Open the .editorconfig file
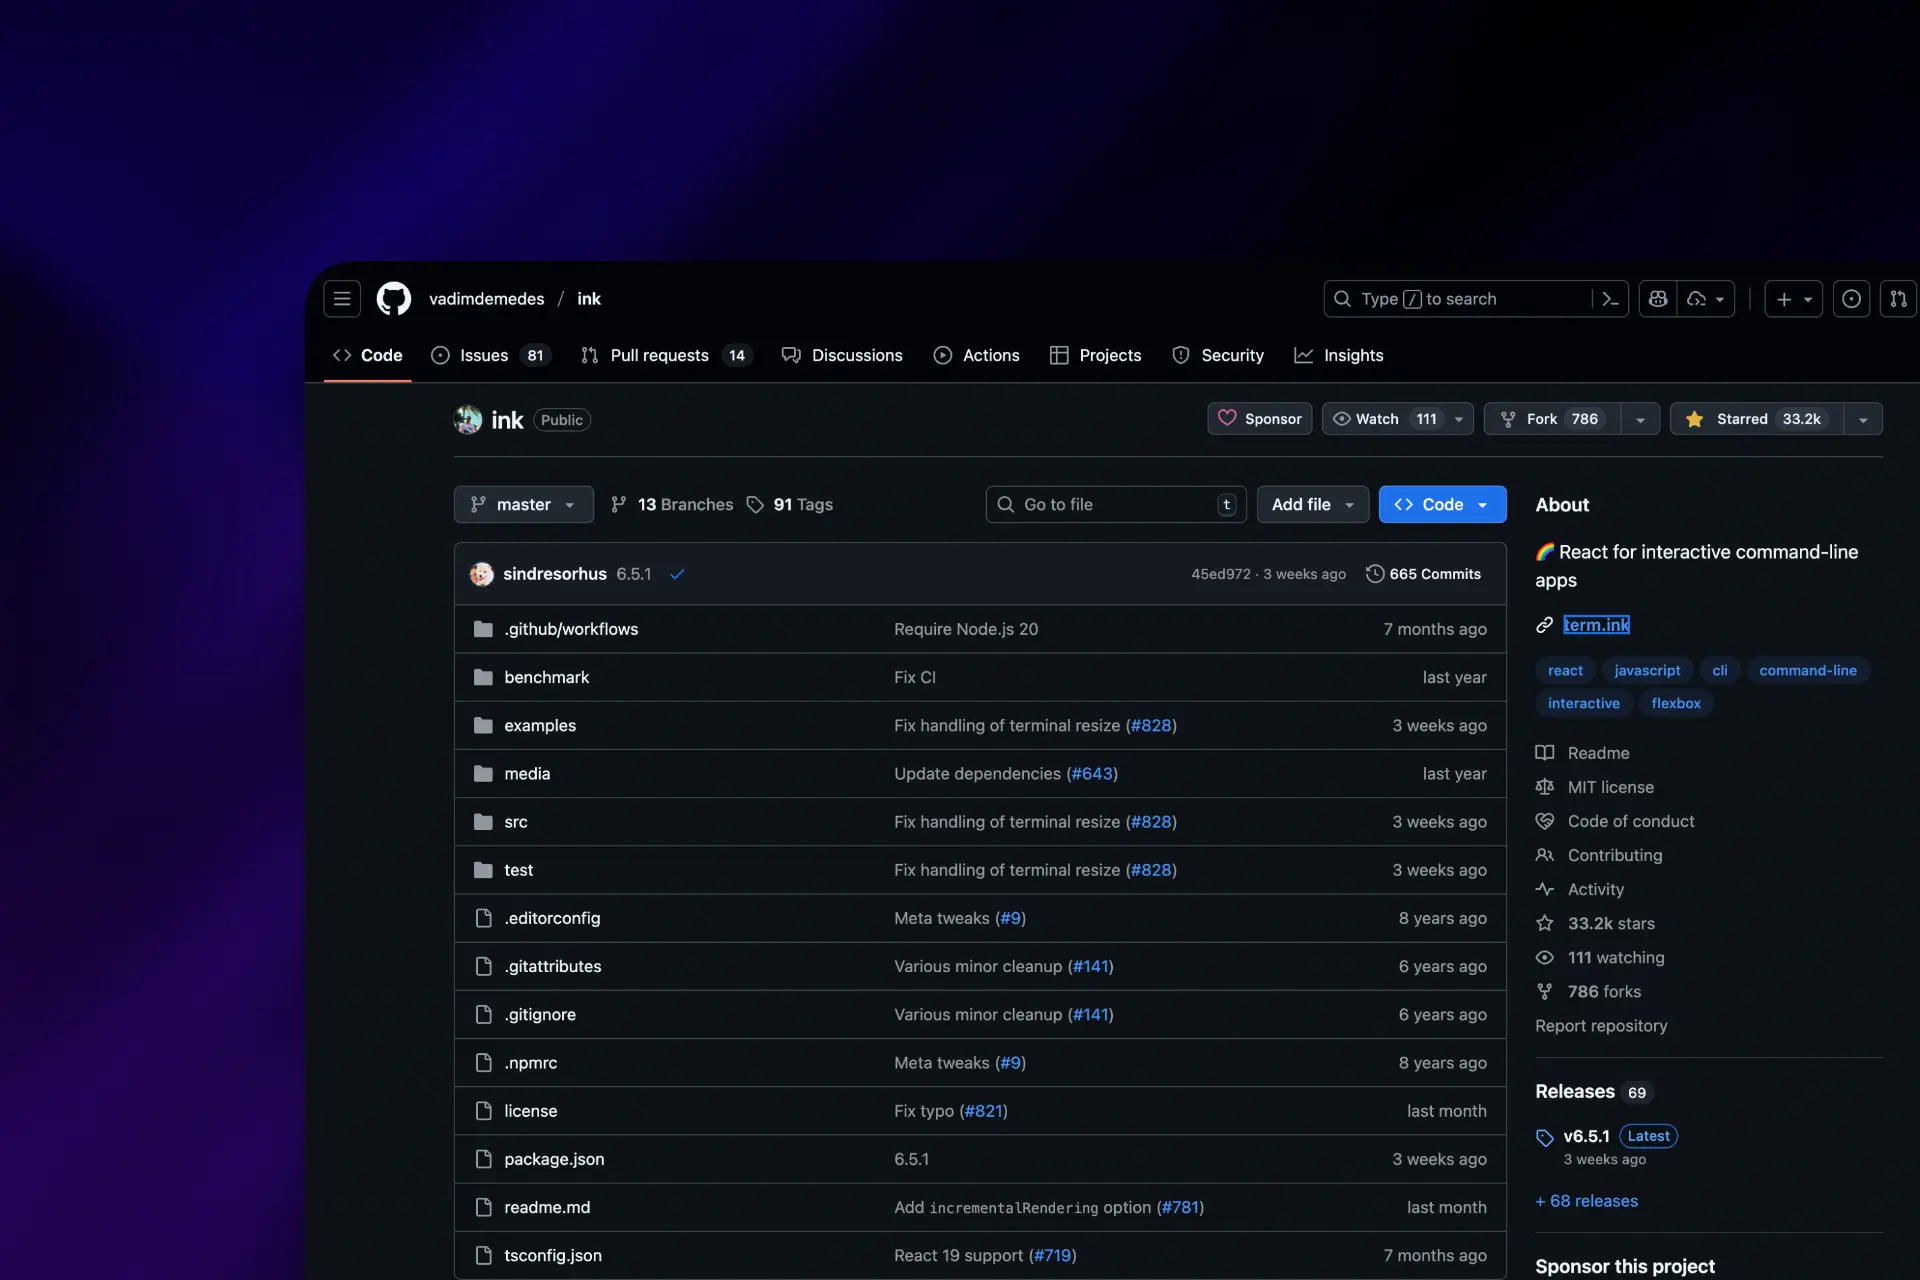The height and width of the screenshot is (1280, 1920). (552, 918)
